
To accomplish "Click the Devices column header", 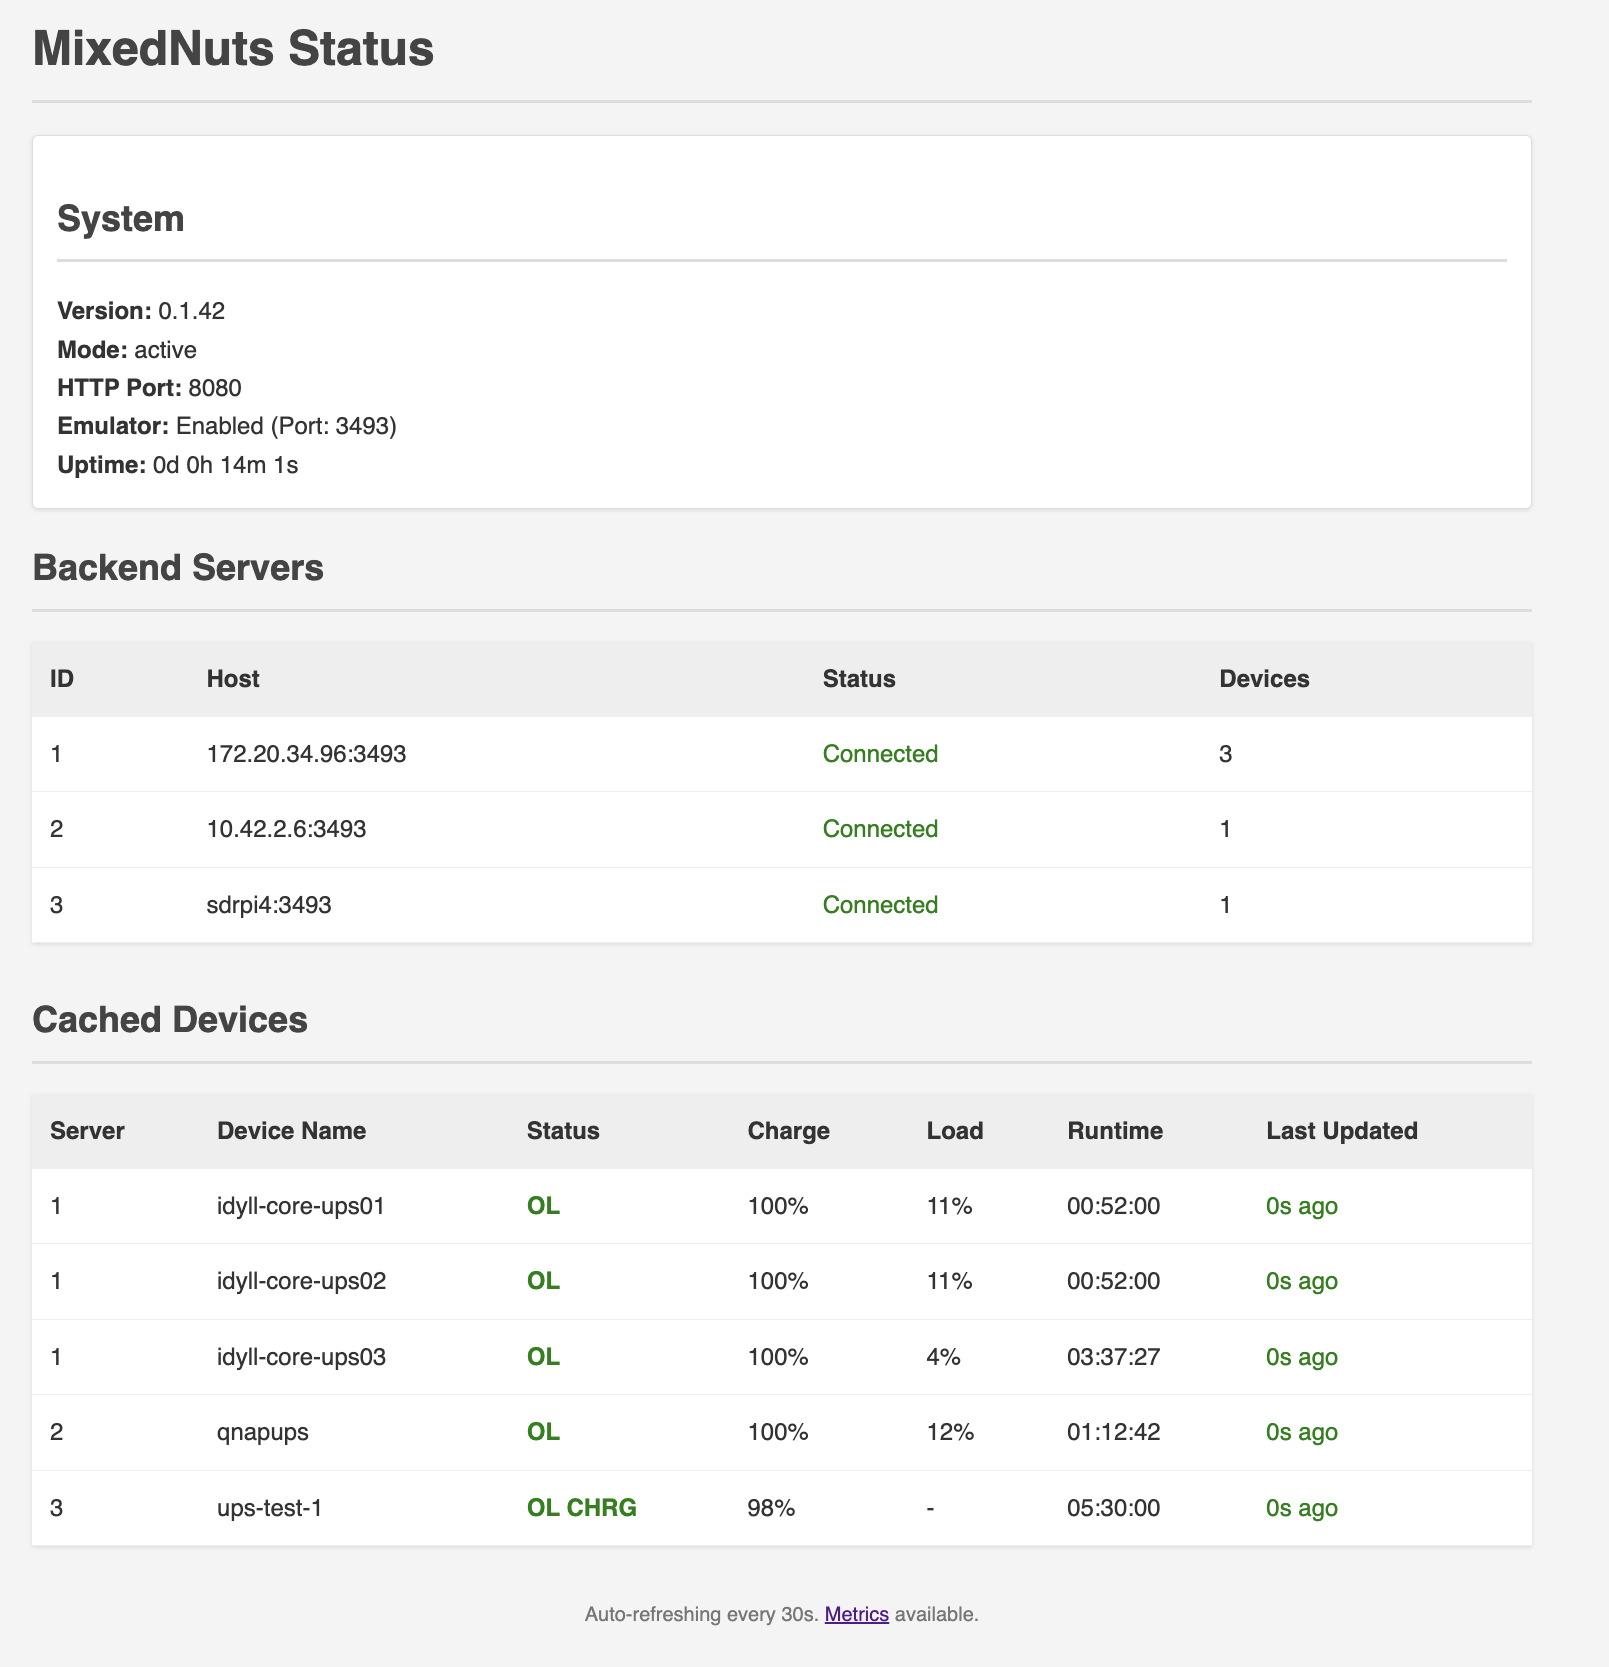I will 1265,678.
